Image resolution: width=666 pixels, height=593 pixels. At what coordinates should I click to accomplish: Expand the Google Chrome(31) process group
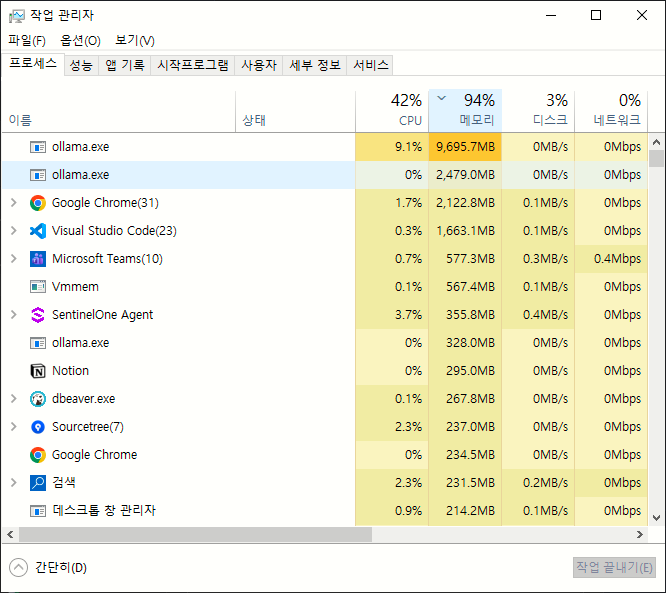pos(14,203)
